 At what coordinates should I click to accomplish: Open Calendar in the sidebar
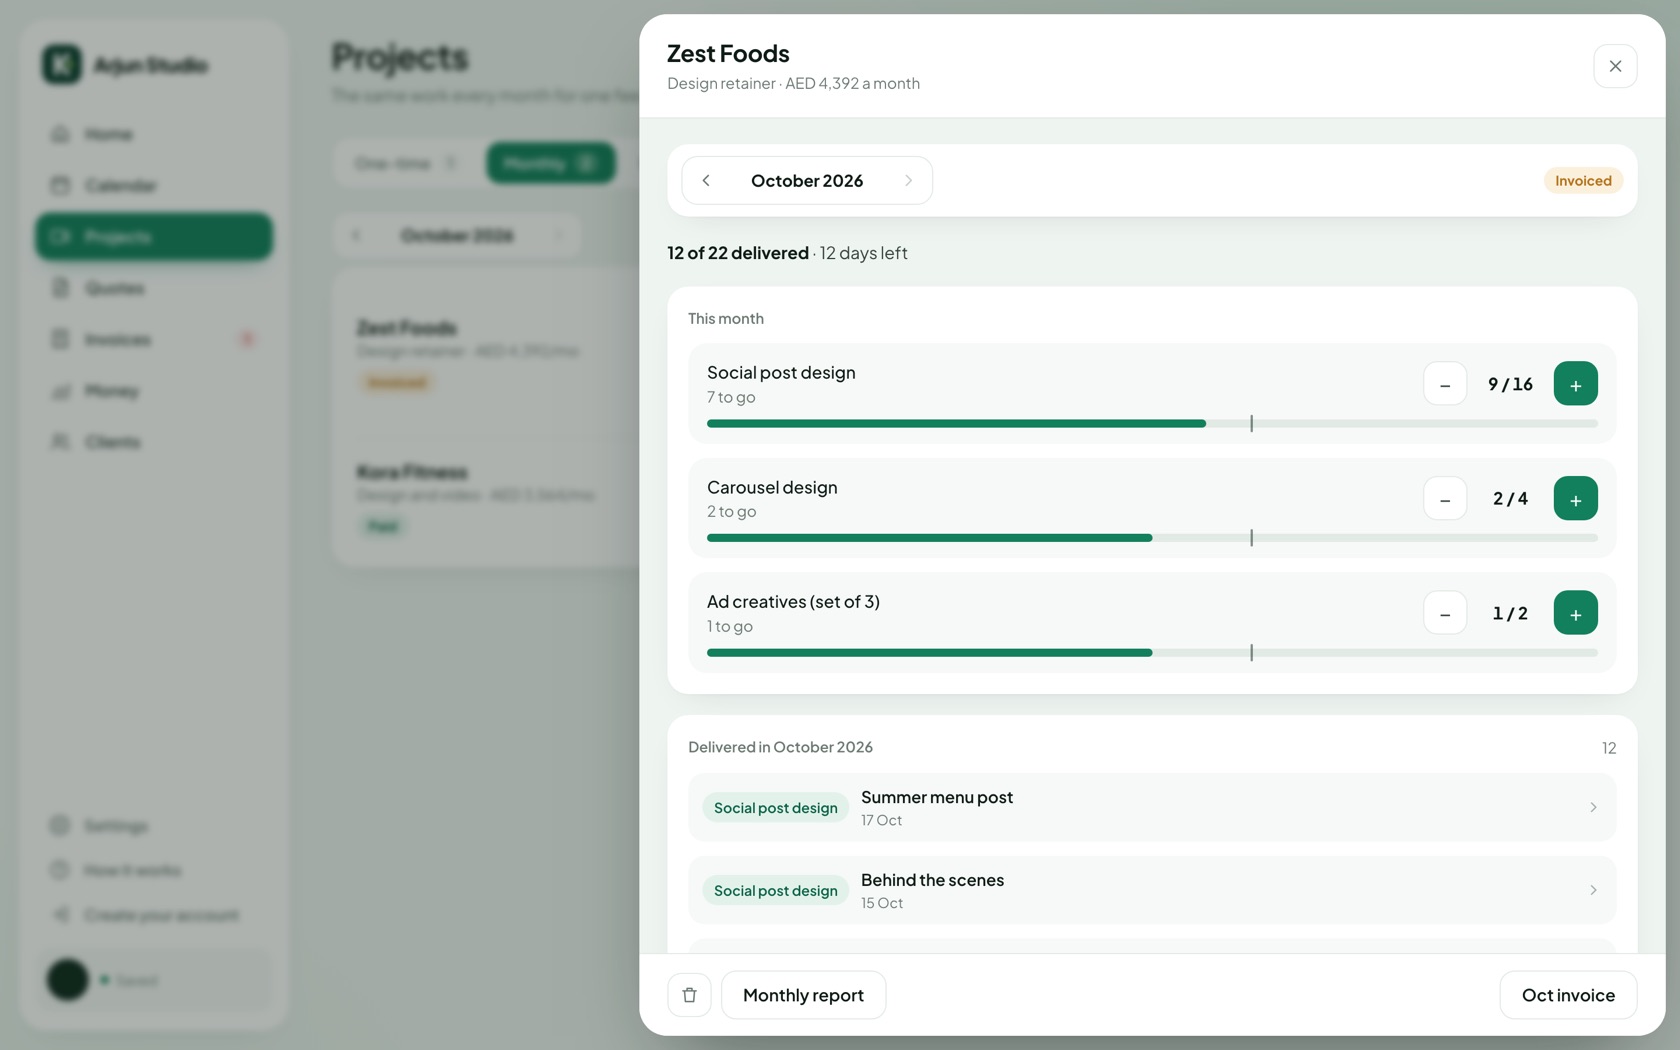click(154, 185)
